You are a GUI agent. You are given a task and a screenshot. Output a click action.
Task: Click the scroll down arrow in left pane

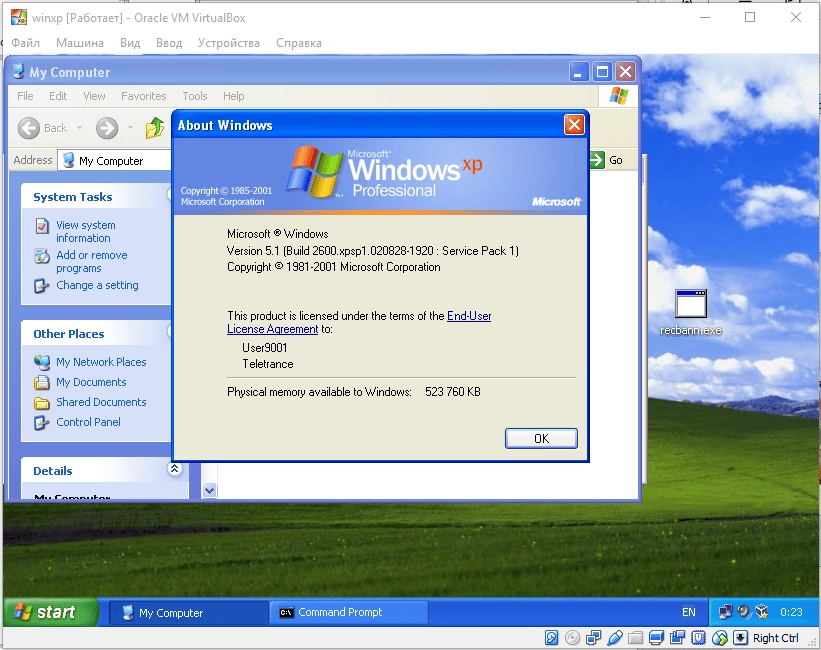(x=209, y=491)
